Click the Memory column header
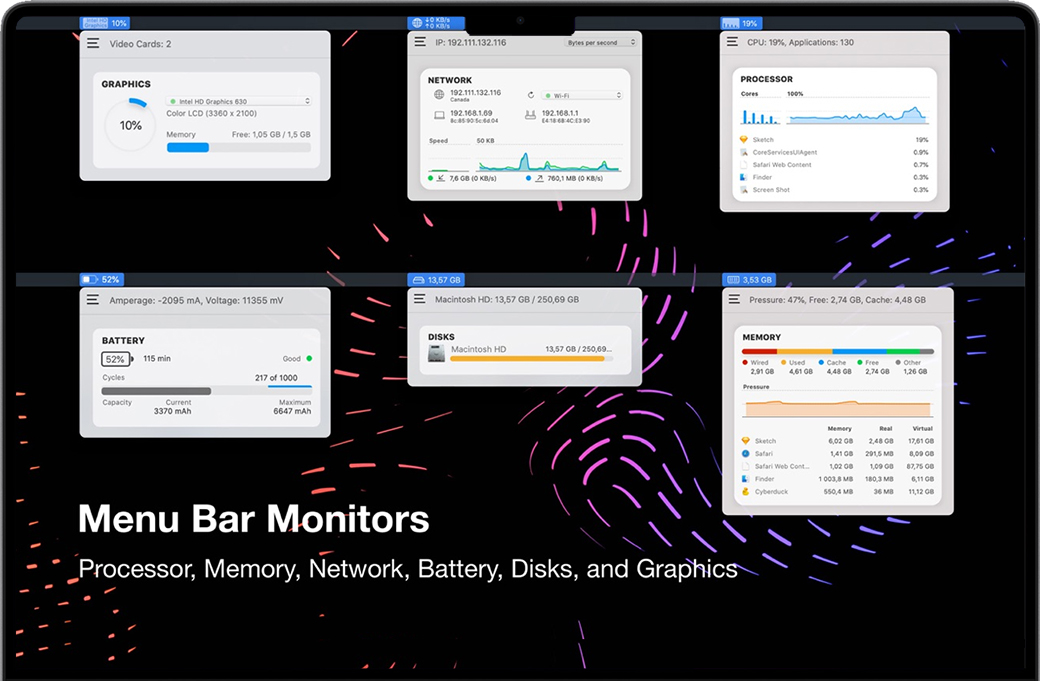This screenshot has height=681, width=1040. coord(839,428)
